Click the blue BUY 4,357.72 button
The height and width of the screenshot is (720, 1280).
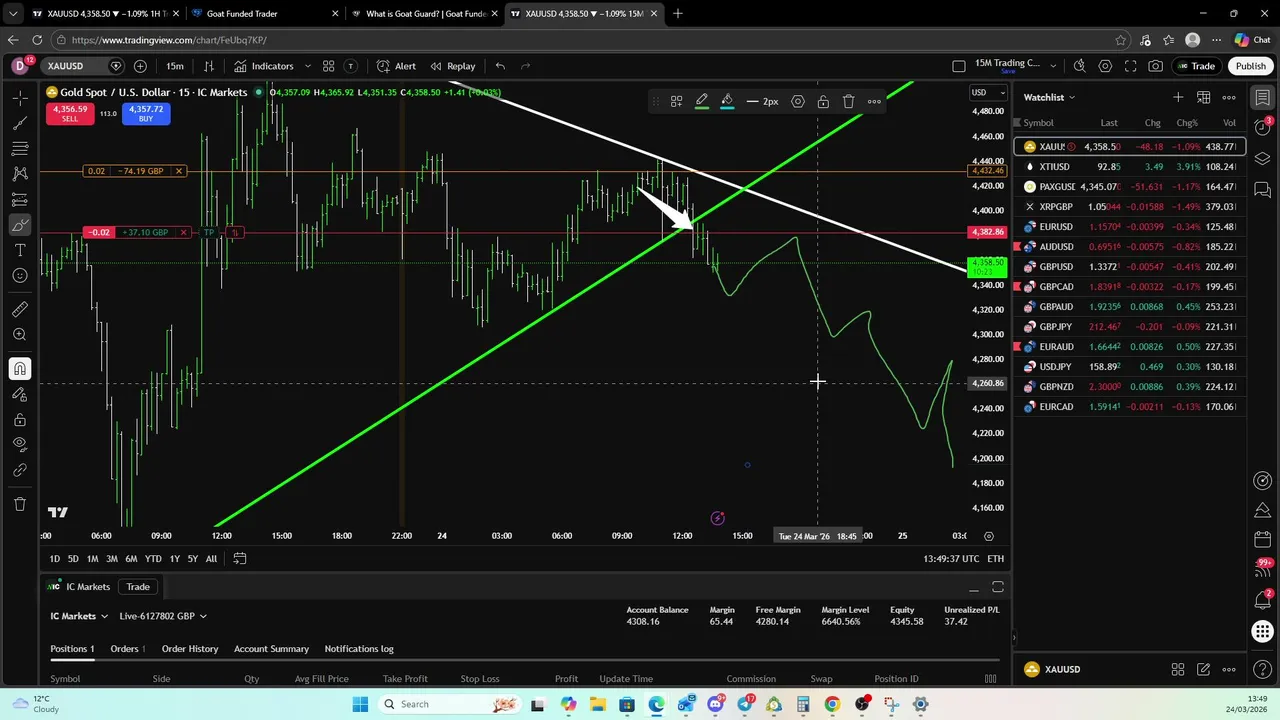click(x=146, y=113)
